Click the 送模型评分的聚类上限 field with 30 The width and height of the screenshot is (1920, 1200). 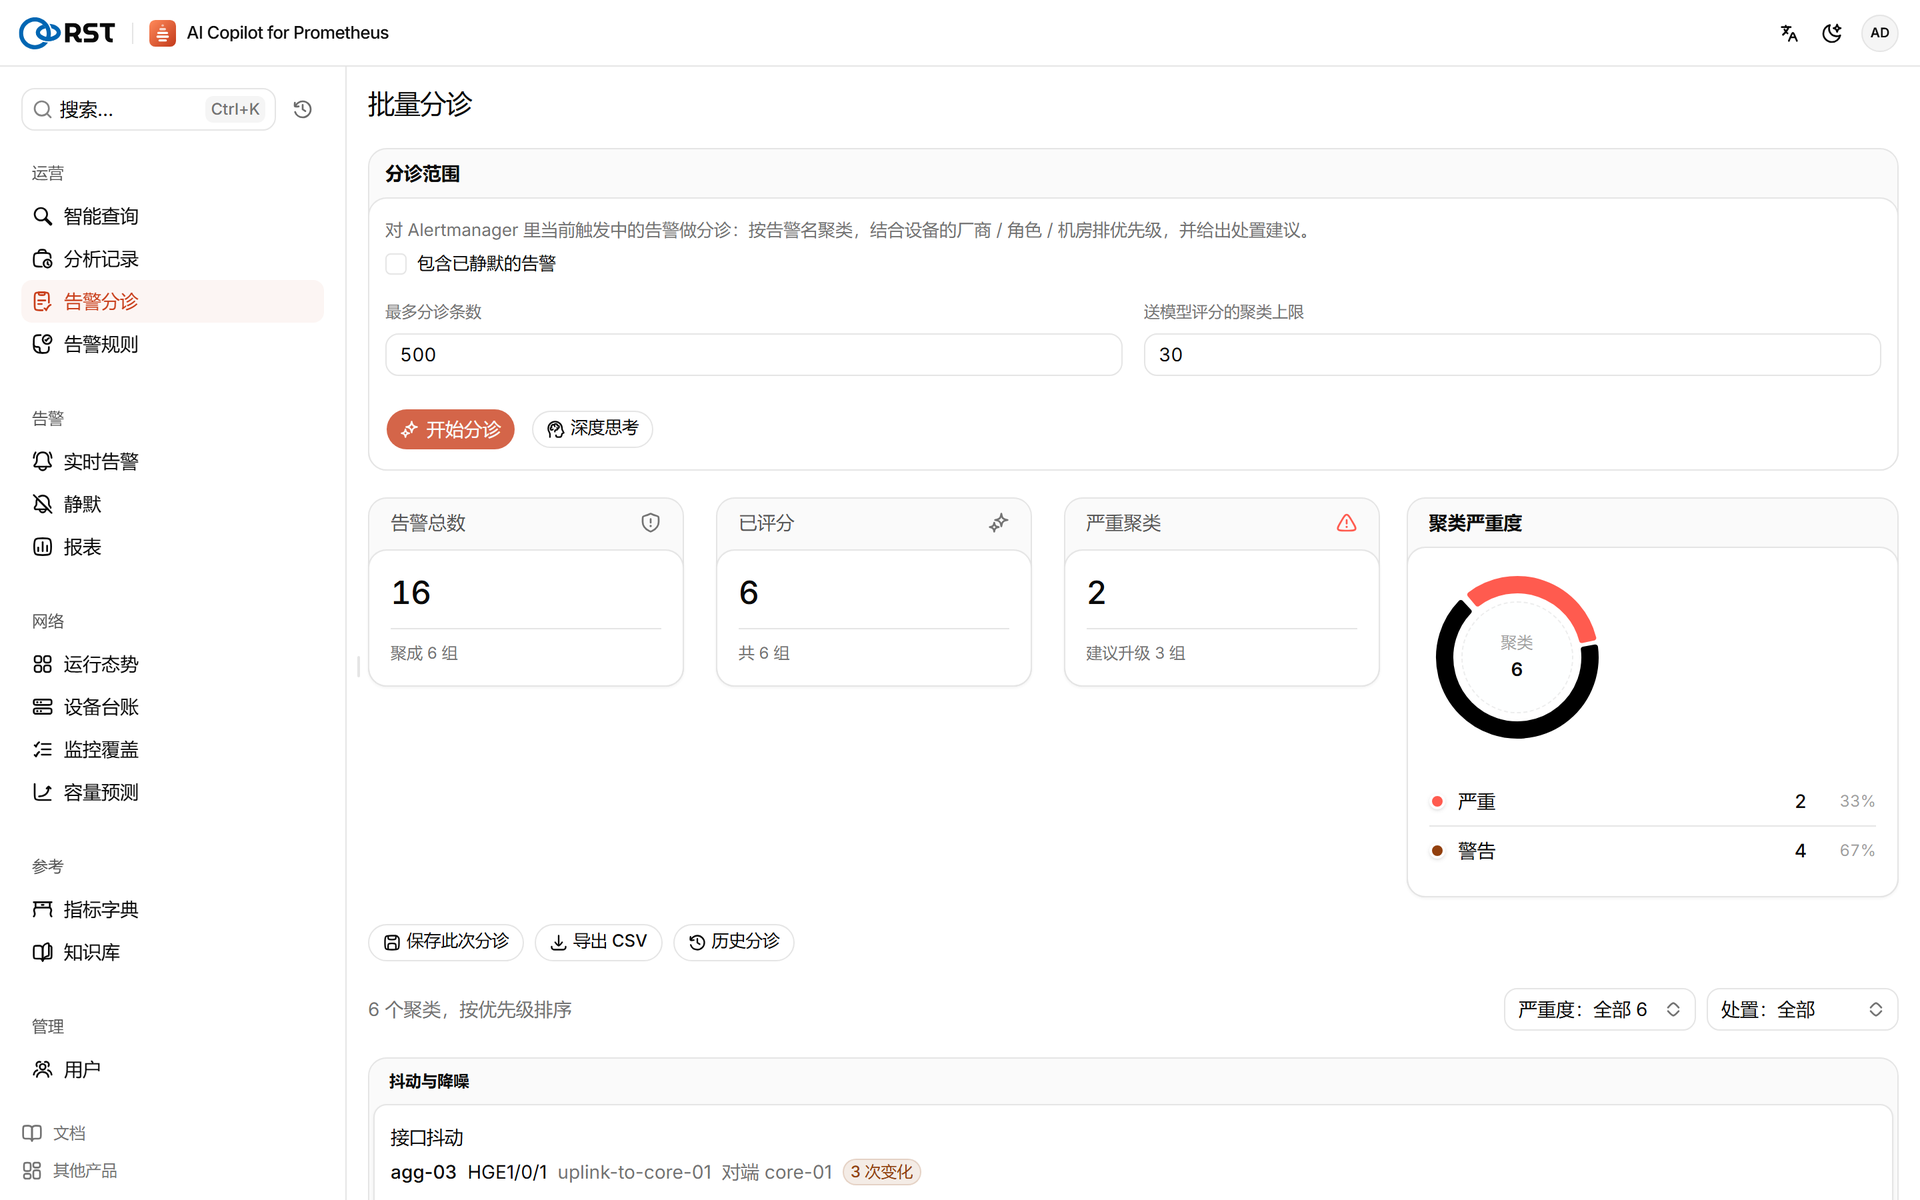point(1512,355)
